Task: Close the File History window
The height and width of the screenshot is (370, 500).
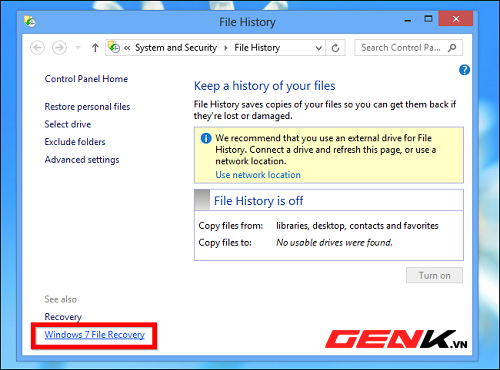Action: (456, 19)
